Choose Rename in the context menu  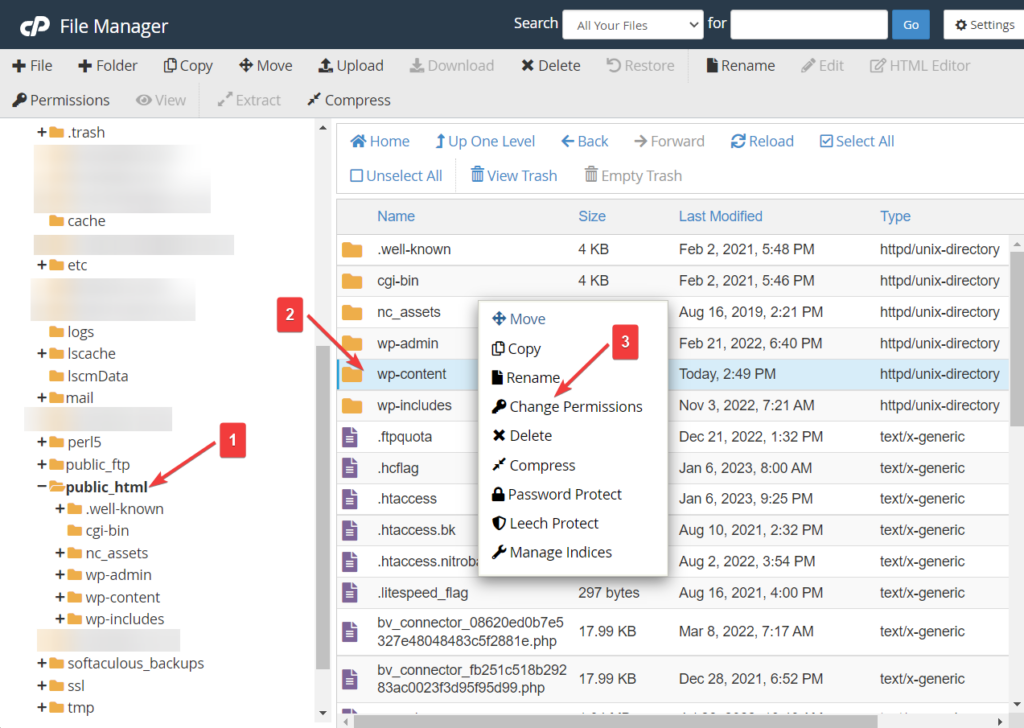coord(526,377)
